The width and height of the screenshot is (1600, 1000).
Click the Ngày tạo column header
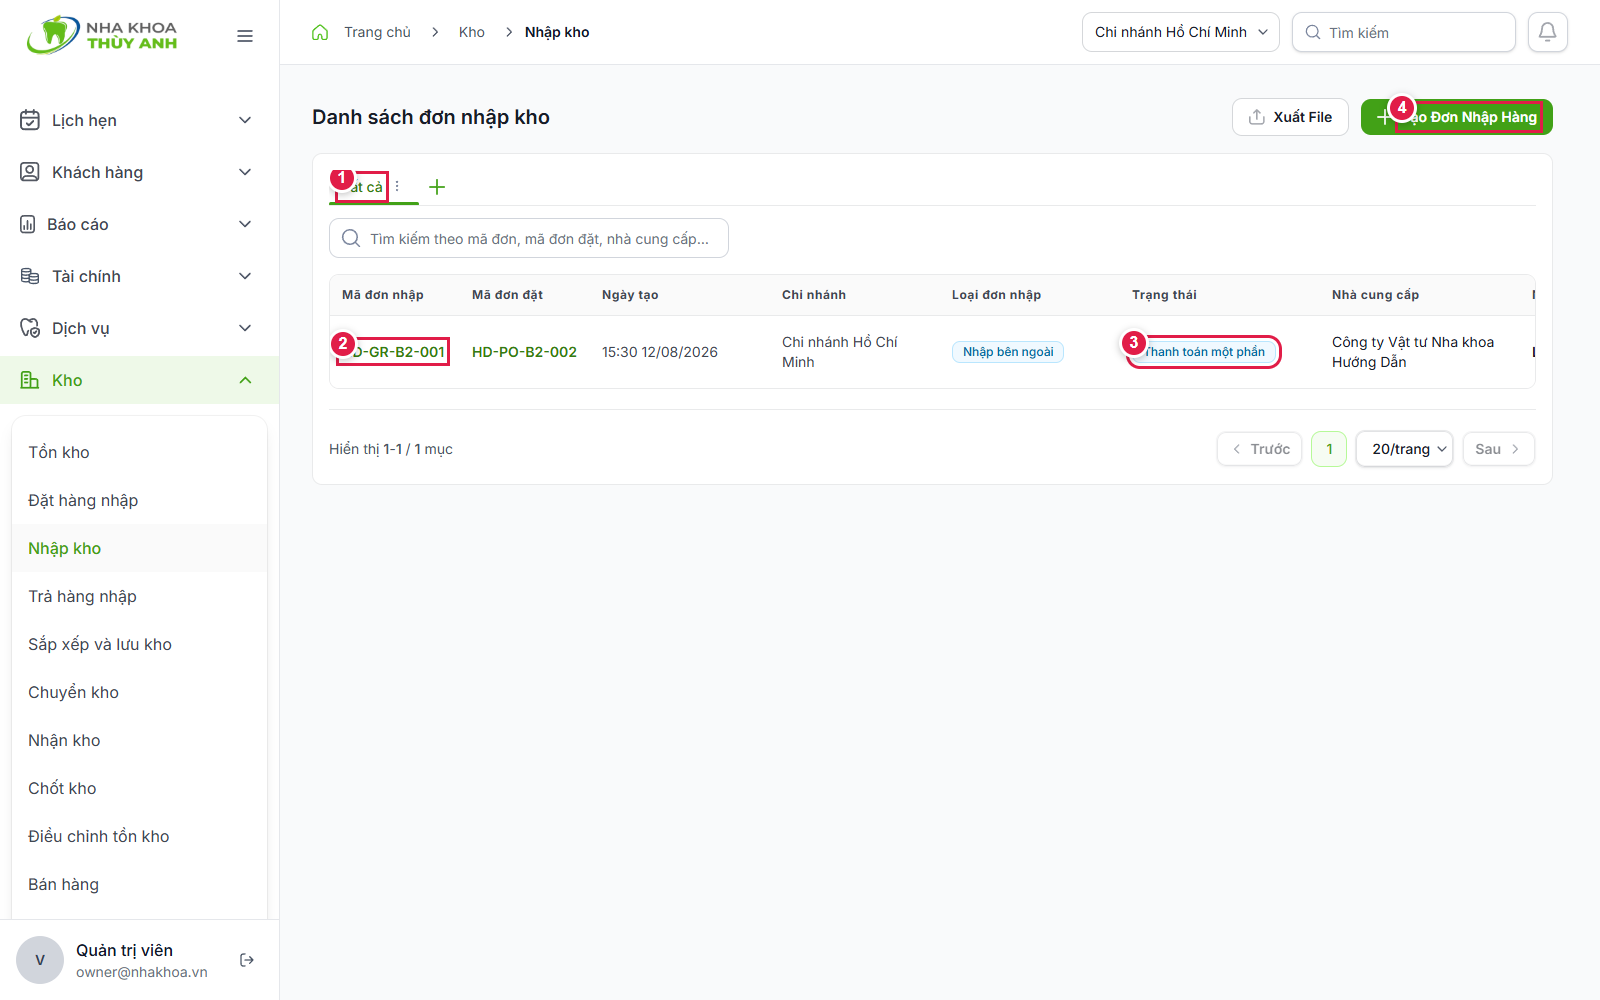630,295
